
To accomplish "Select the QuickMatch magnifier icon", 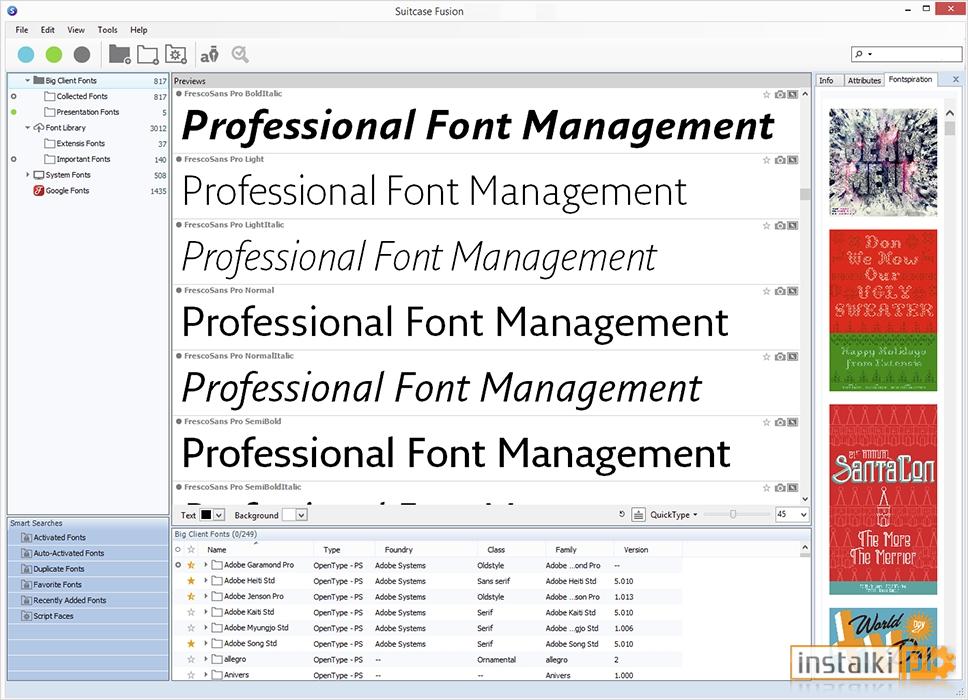I will click(240, 54).
